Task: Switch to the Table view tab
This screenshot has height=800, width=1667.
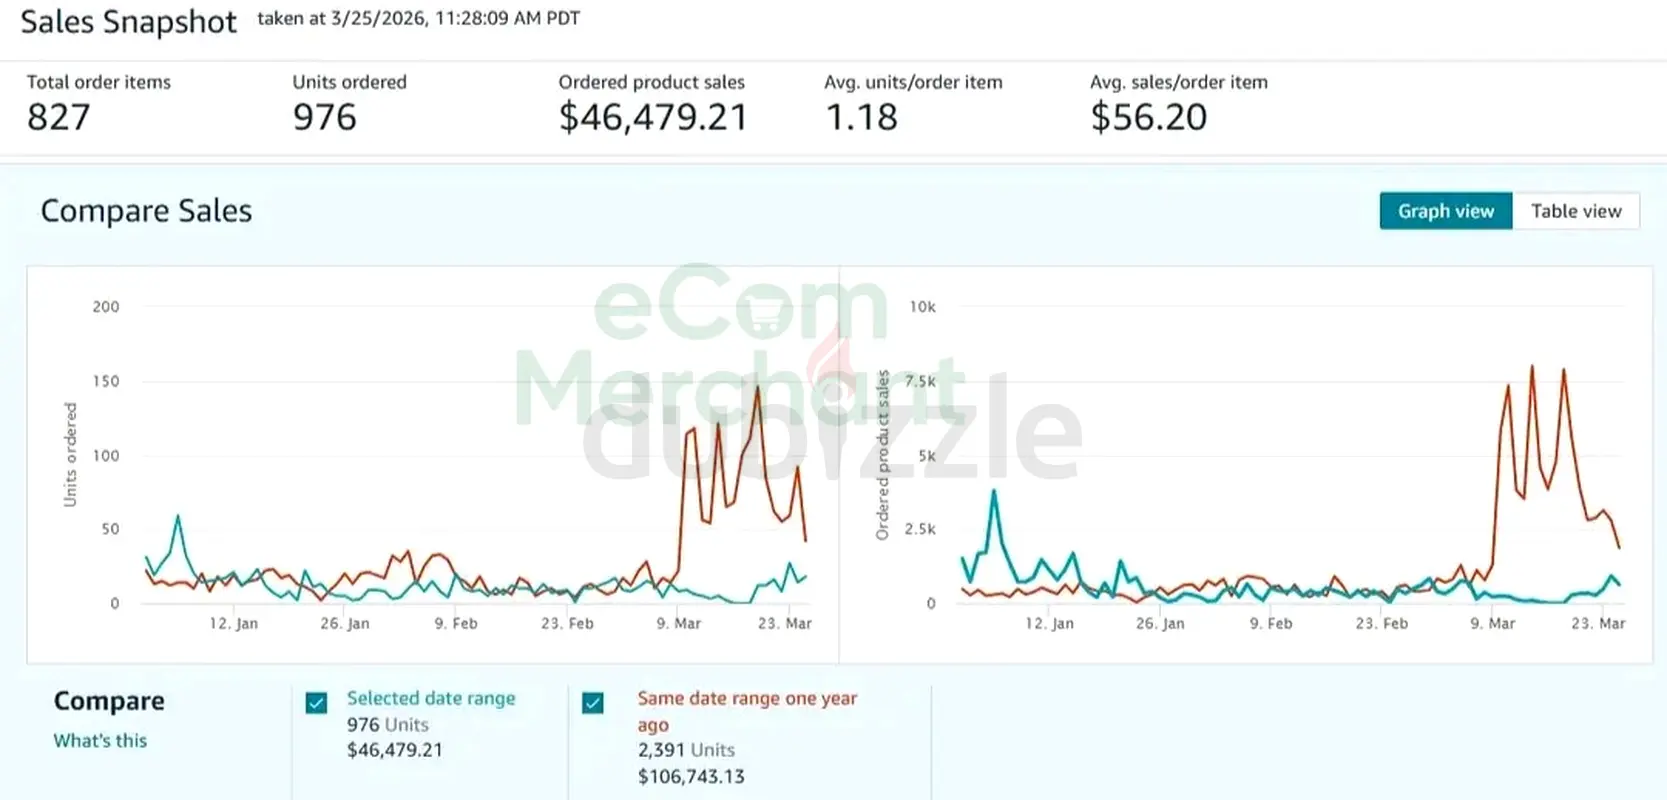Action: [x=1575, y=211]
